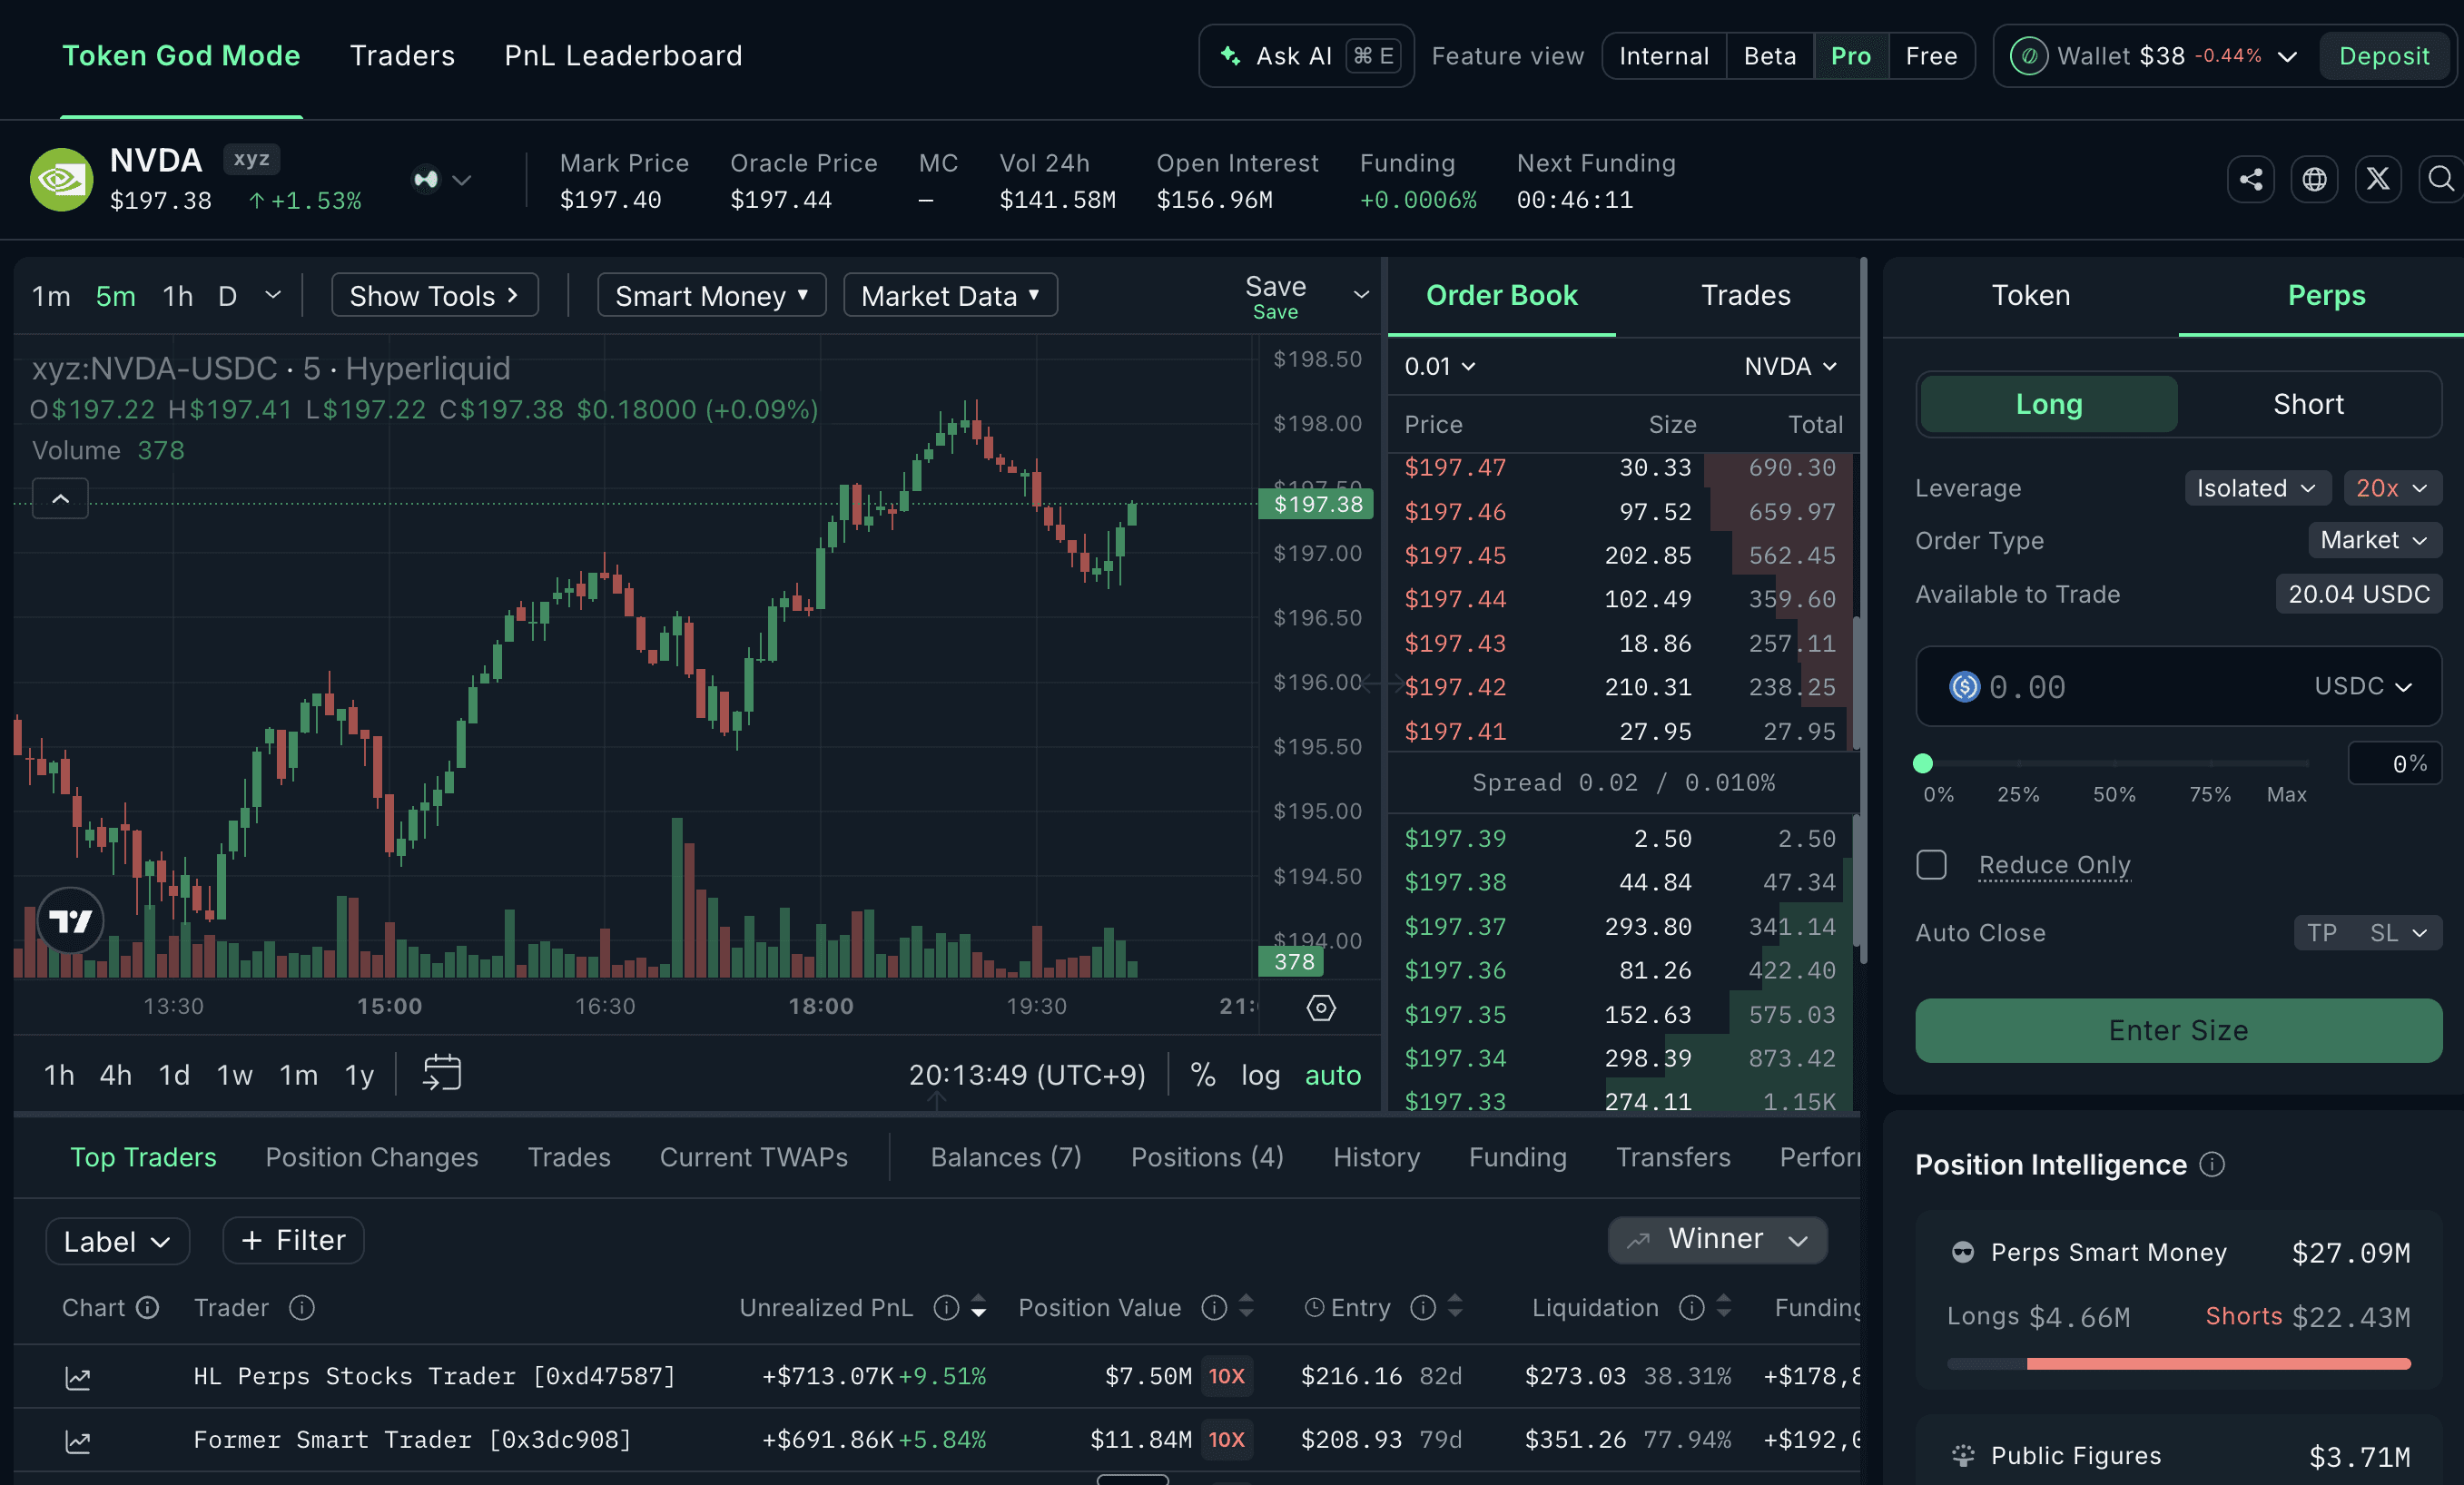
Task: Open Market Data dropdown
Action: click(950, 295)
